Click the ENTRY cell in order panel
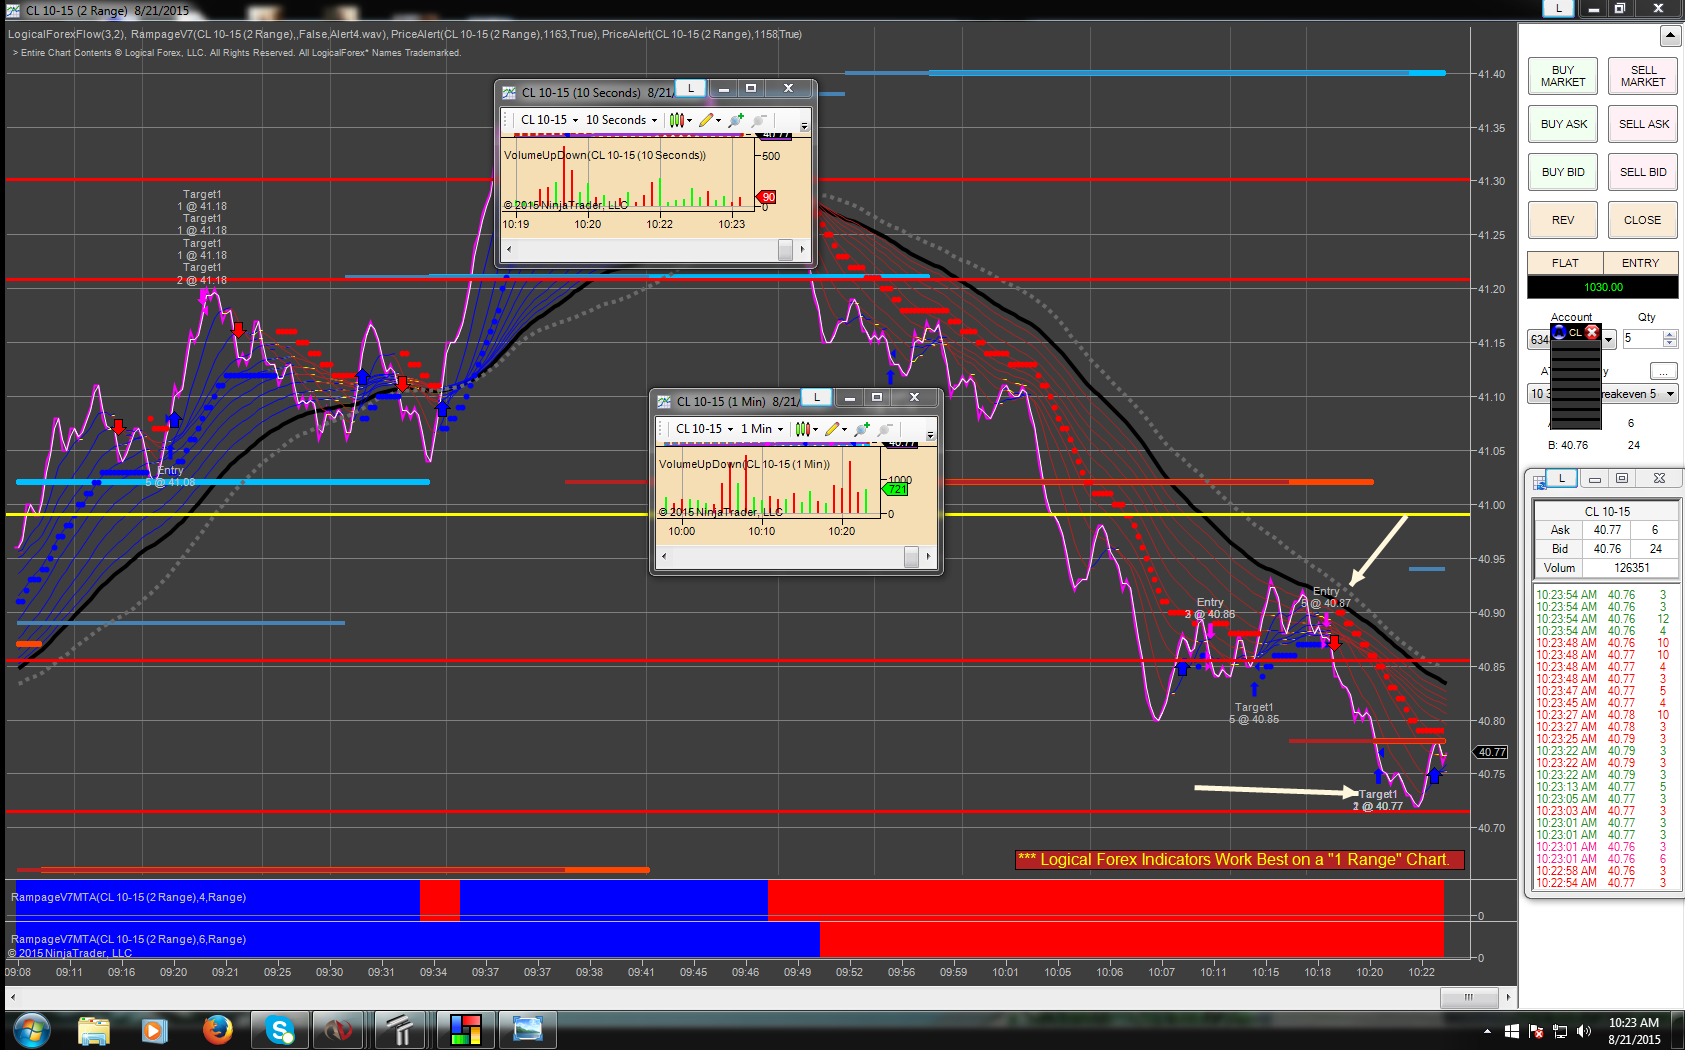This screenshot has width=1685, height=1050. point(1641,263)
